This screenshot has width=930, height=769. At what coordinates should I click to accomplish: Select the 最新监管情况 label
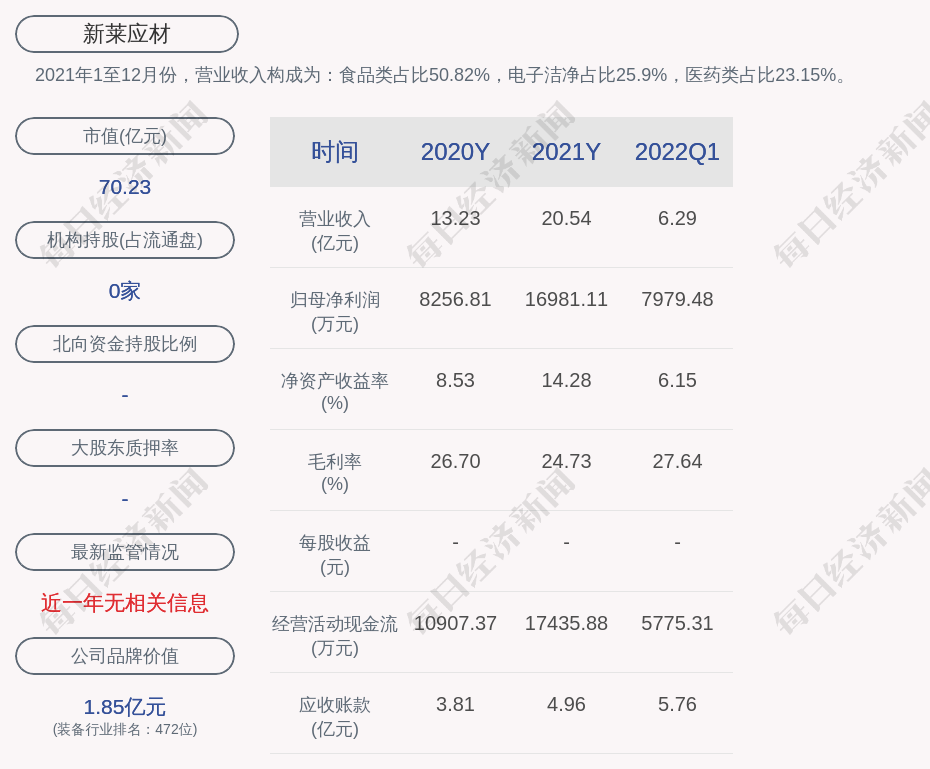click(125, 552)
